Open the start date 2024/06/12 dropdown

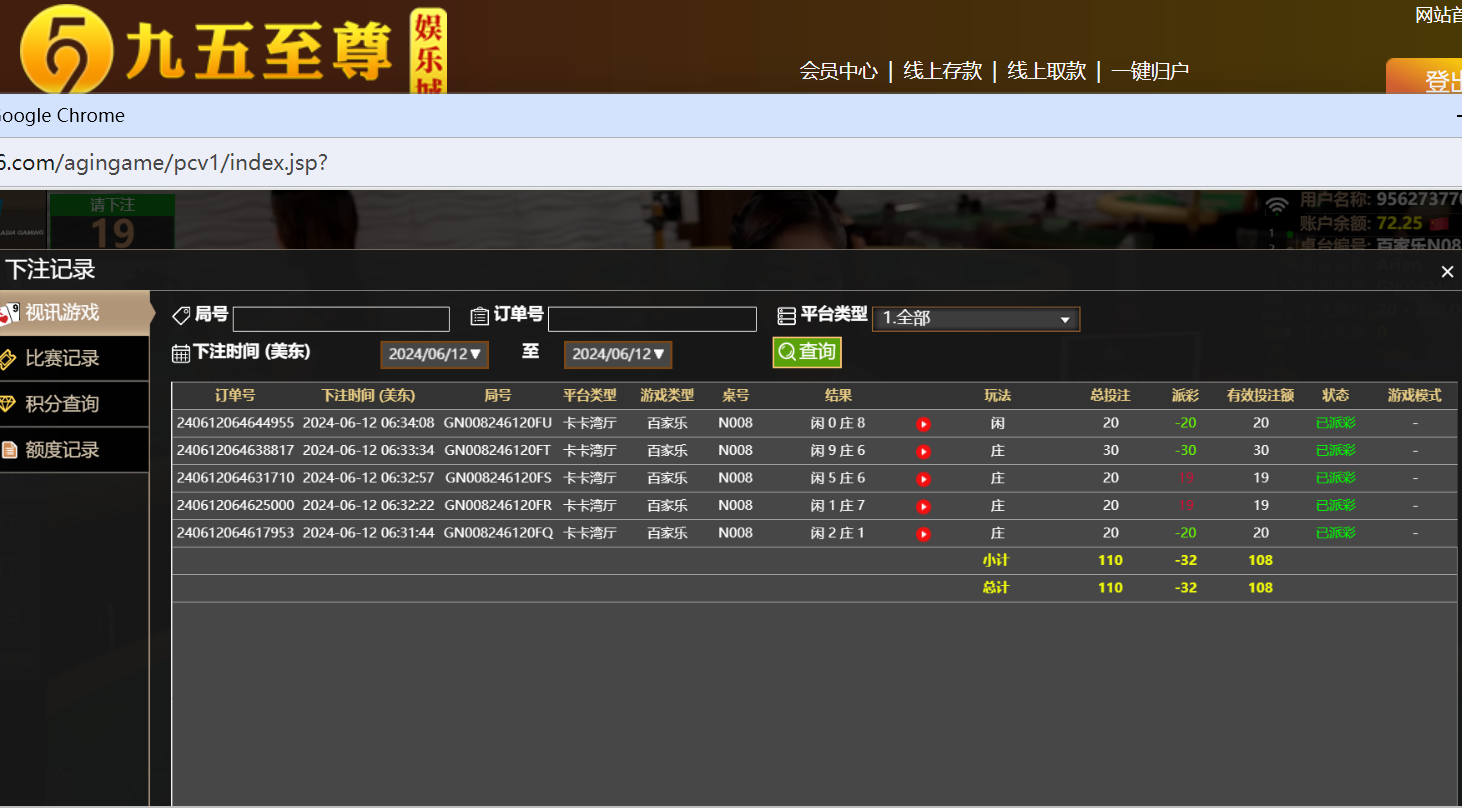(x=434, y=353)
